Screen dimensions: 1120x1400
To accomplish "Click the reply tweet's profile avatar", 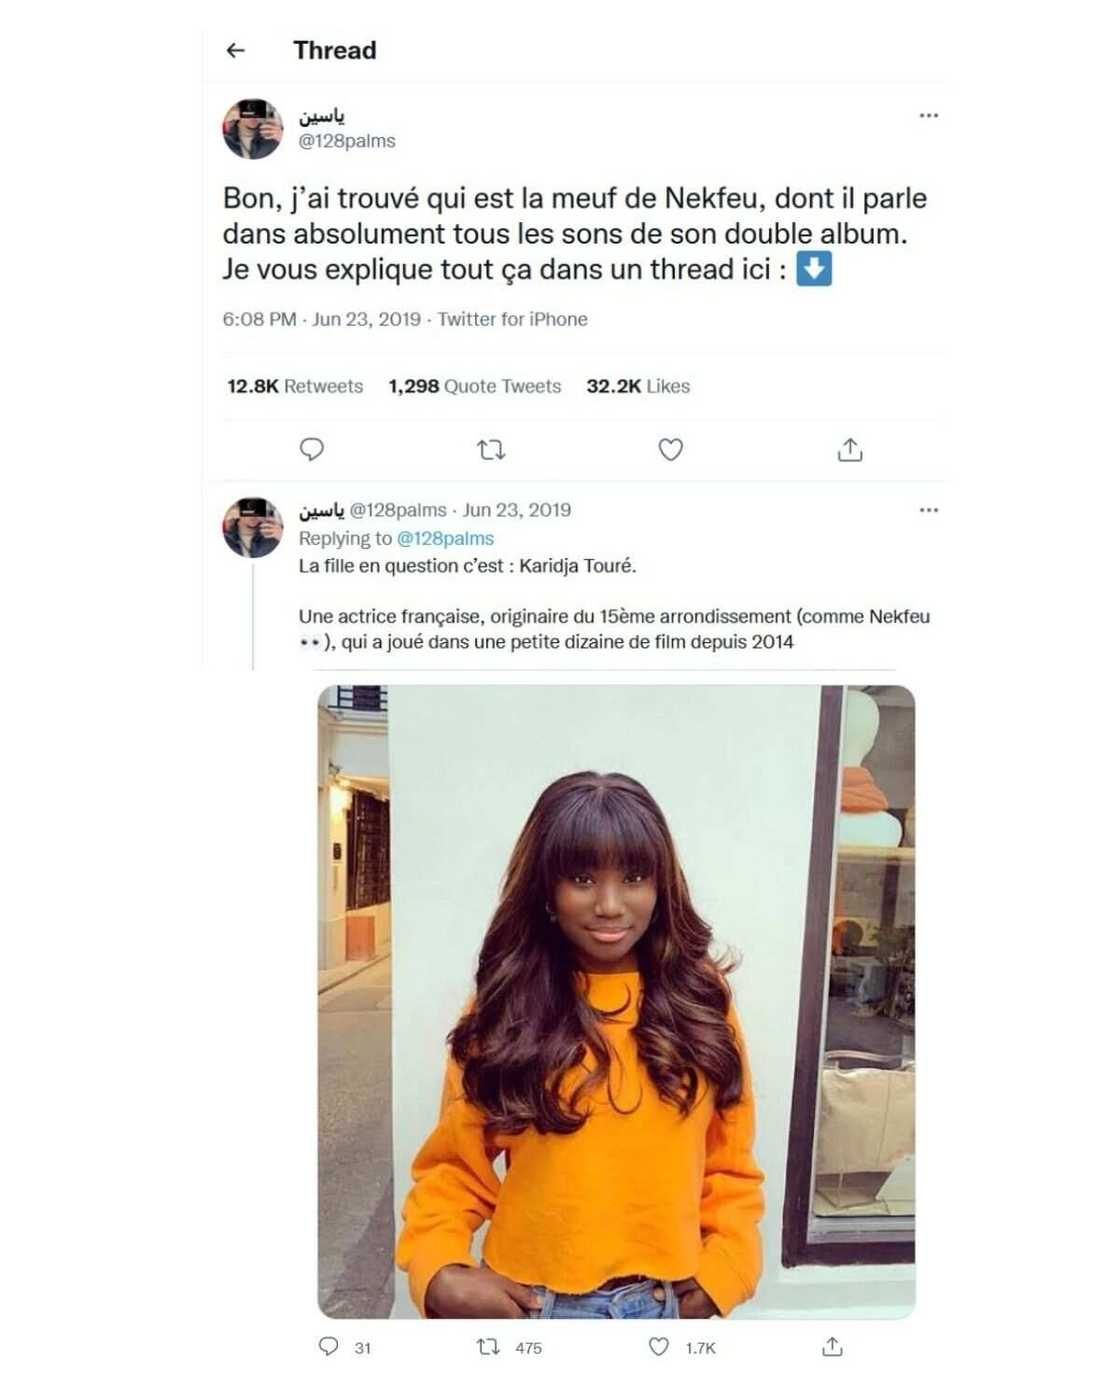I will click(252, 527).
